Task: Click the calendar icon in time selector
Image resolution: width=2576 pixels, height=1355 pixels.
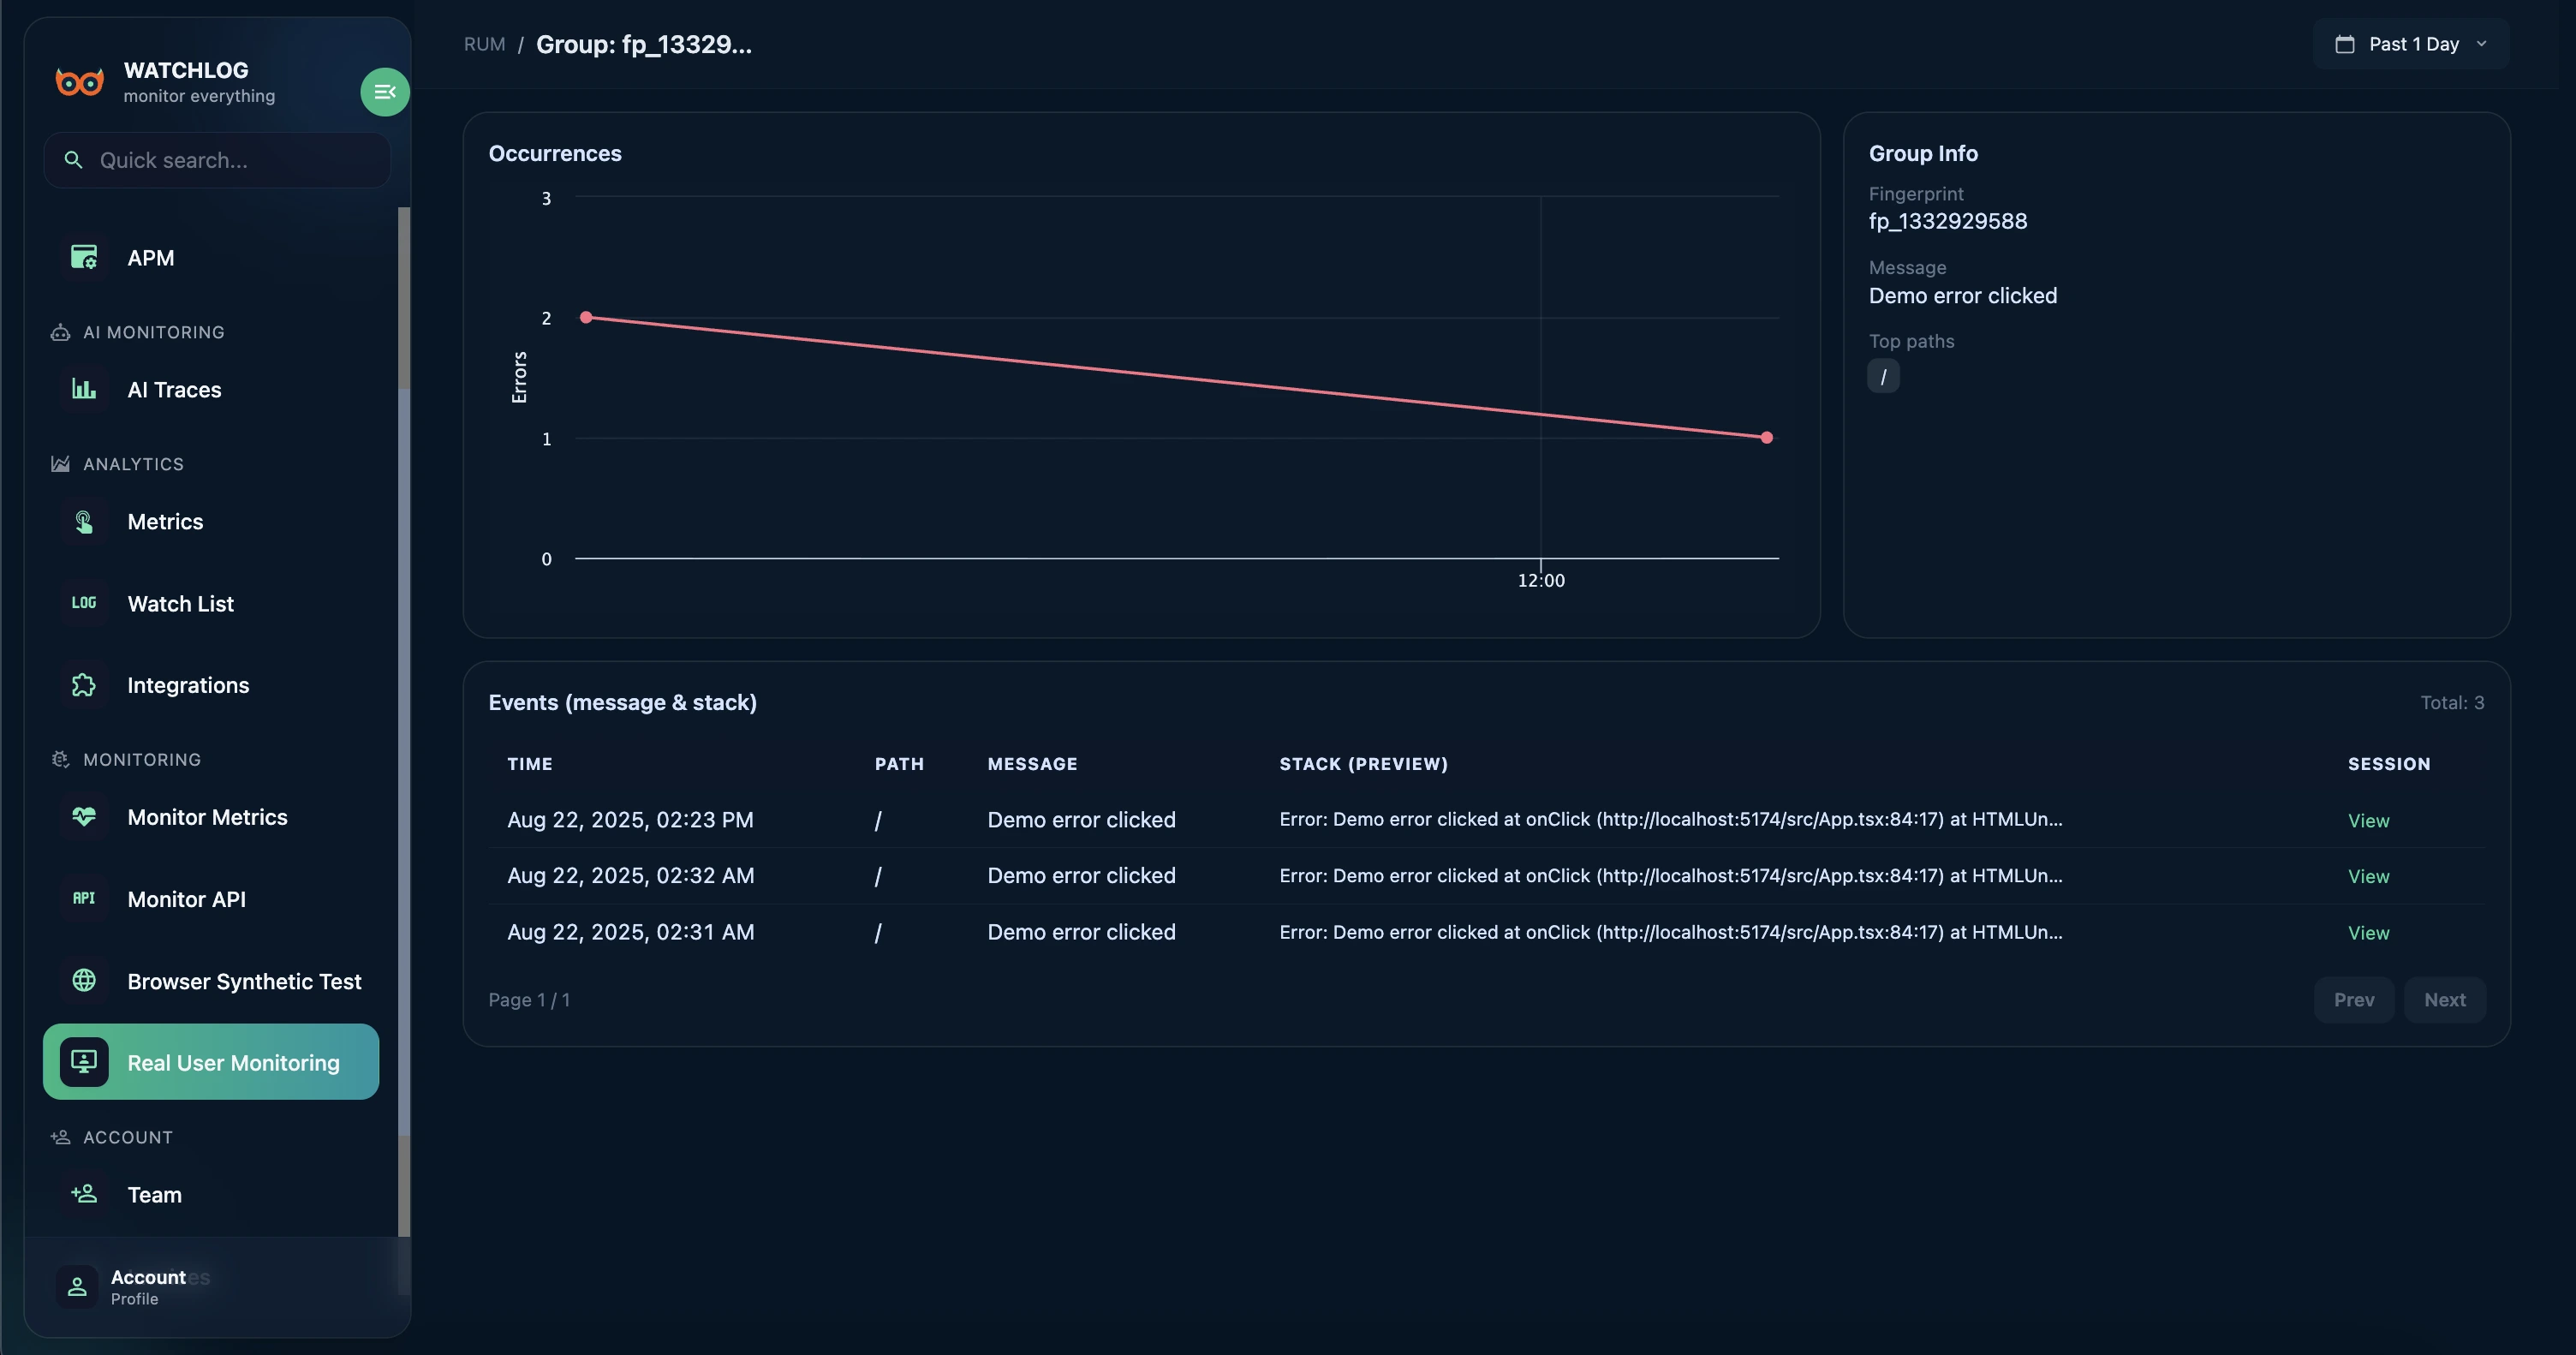Action: pyautogui.click(x=2344, y=44)
